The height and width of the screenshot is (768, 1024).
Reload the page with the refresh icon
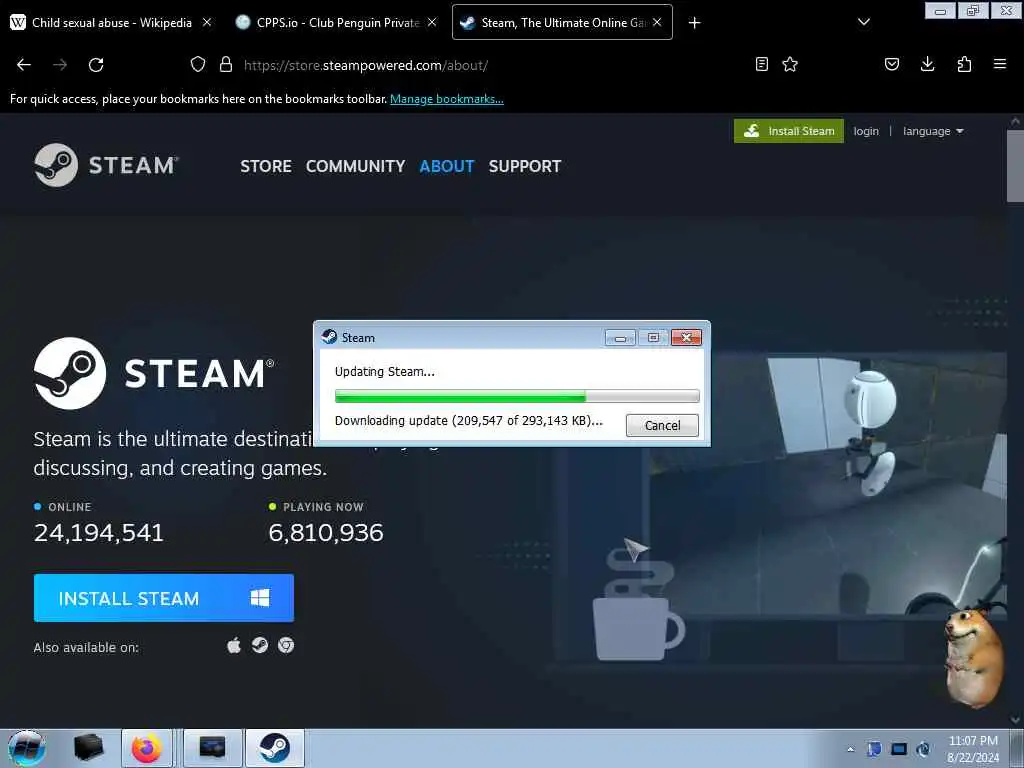[96, 65]
